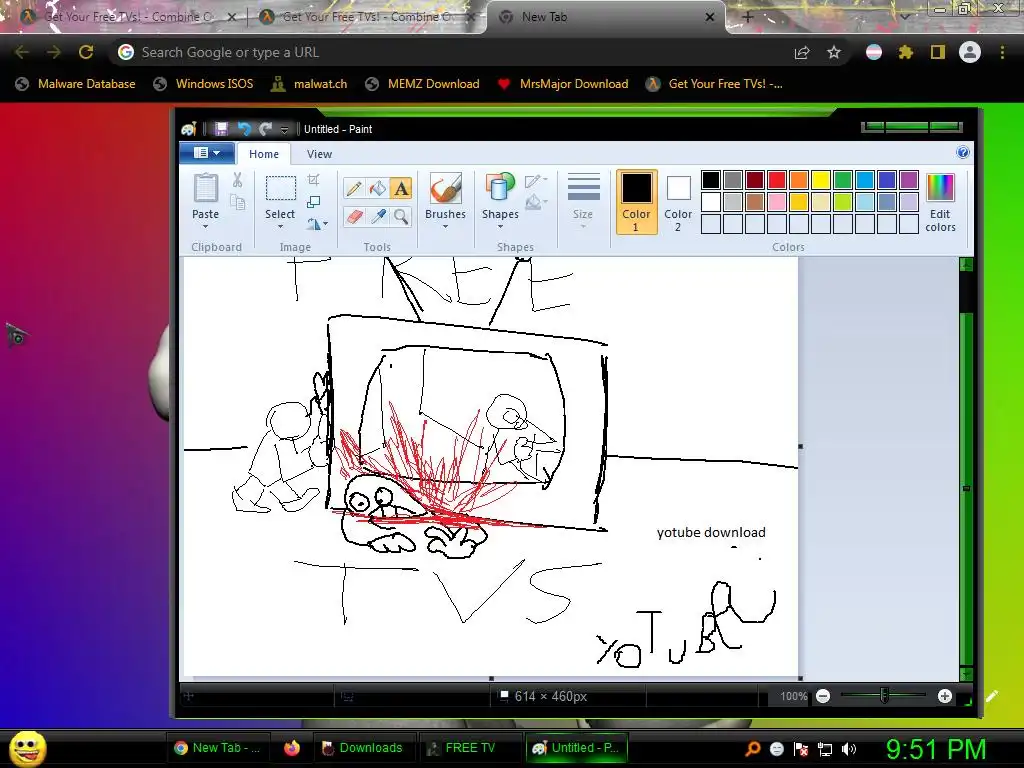Click the Extensions puzzle icon in browser
This screenshot has width=1024, height=768.
(x=905, y=52)
